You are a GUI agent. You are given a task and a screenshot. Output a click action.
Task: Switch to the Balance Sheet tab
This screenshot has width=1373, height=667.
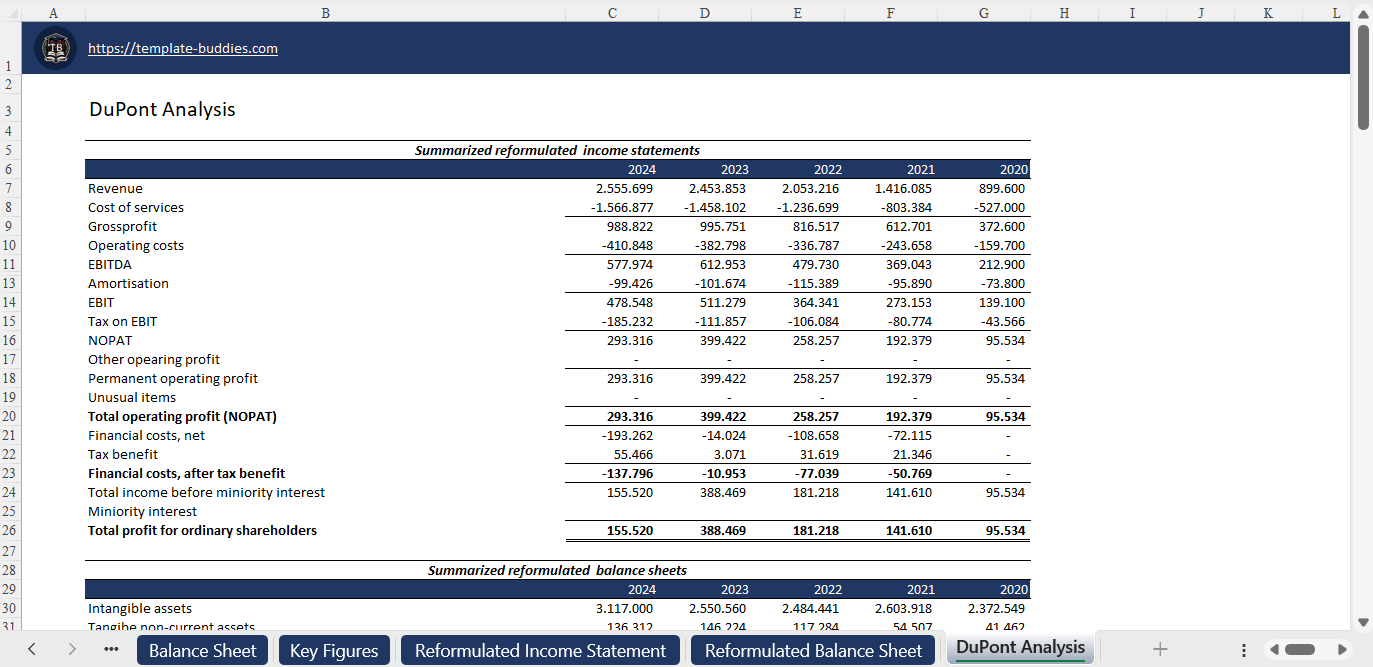click(202, 650)
